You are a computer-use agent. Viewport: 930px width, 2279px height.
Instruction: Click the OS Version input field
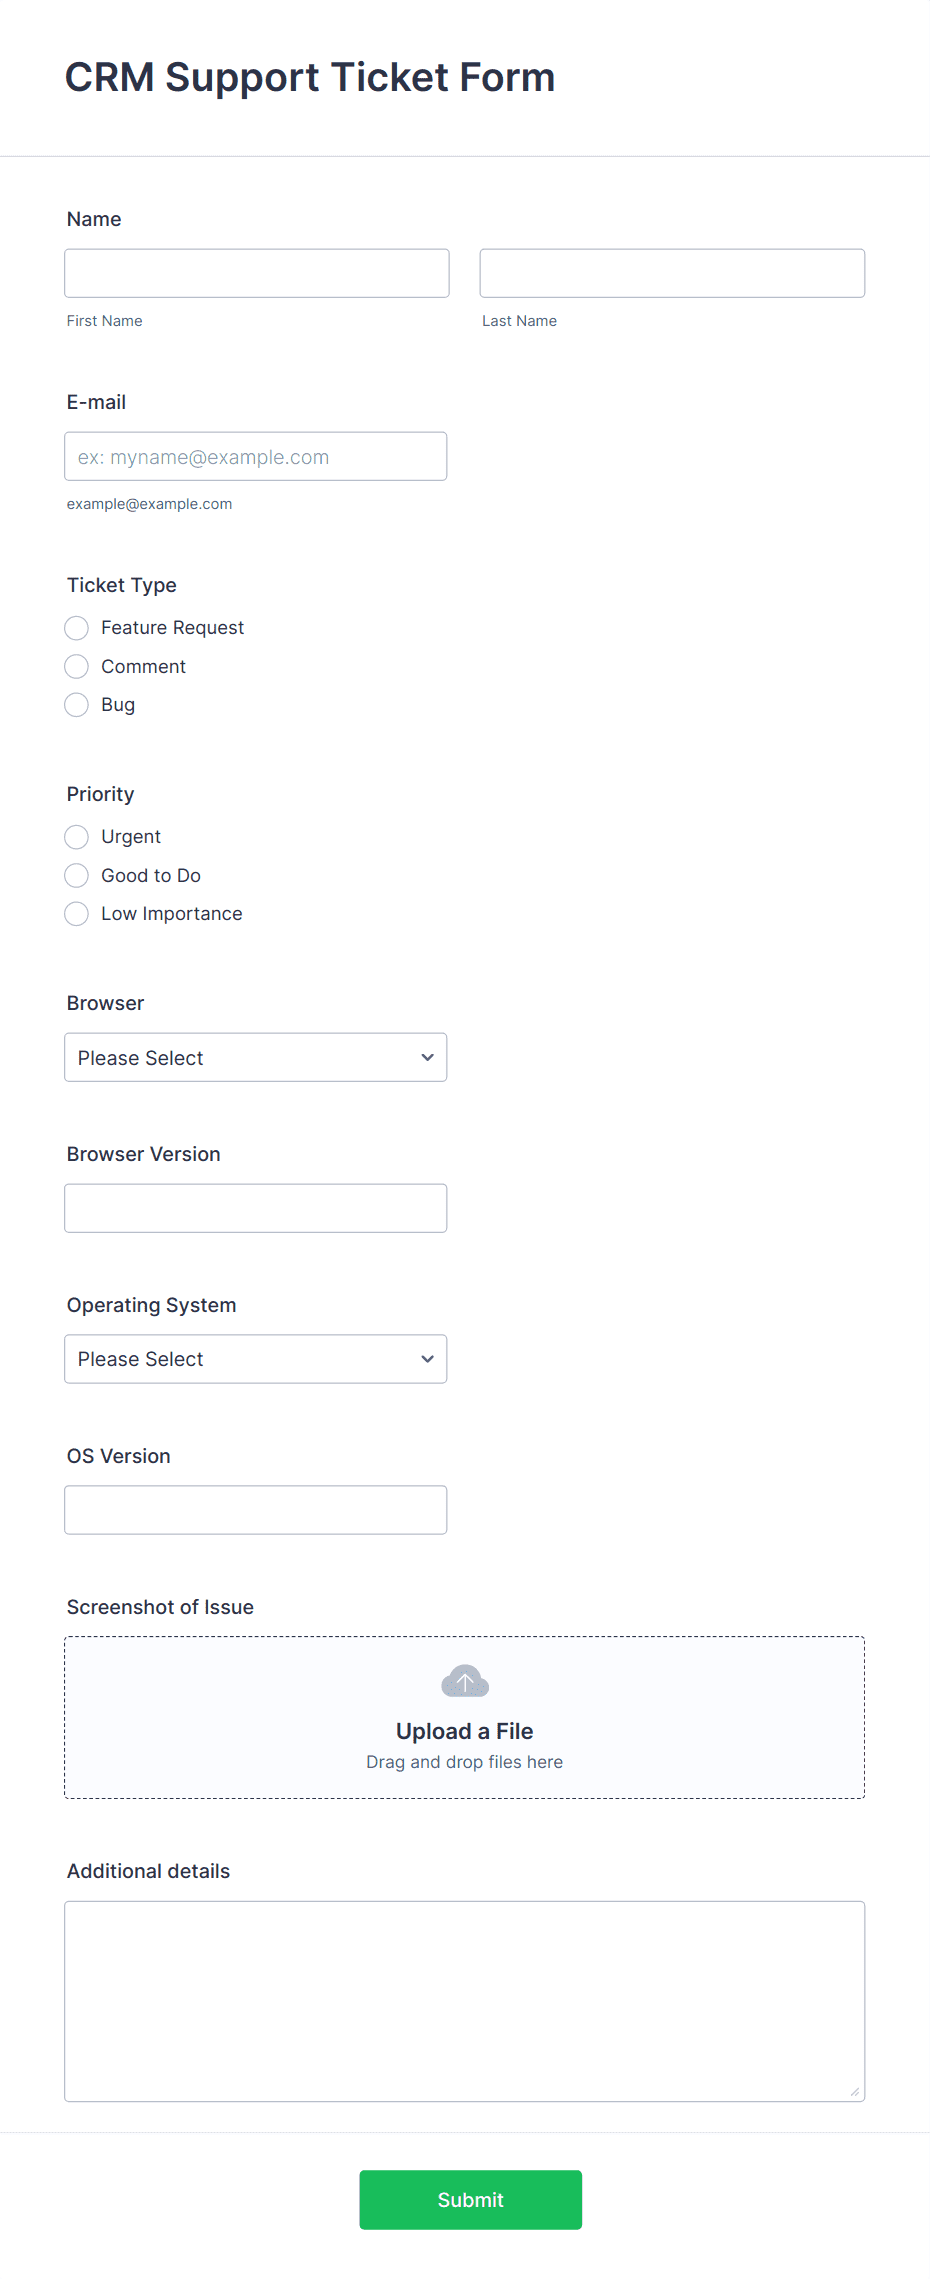click(255, 1509)
